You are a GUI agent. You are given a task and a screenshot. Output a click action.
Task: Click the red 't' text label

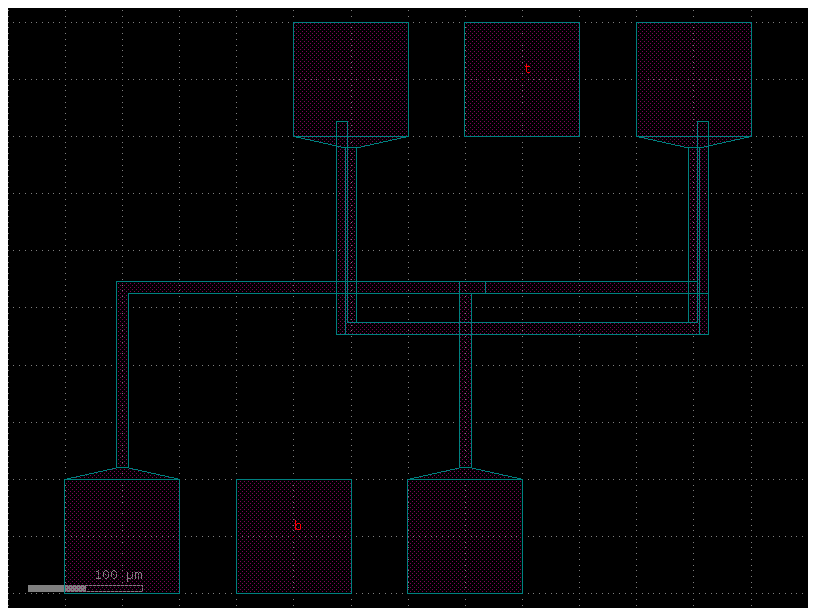click(x=527, y=69)
